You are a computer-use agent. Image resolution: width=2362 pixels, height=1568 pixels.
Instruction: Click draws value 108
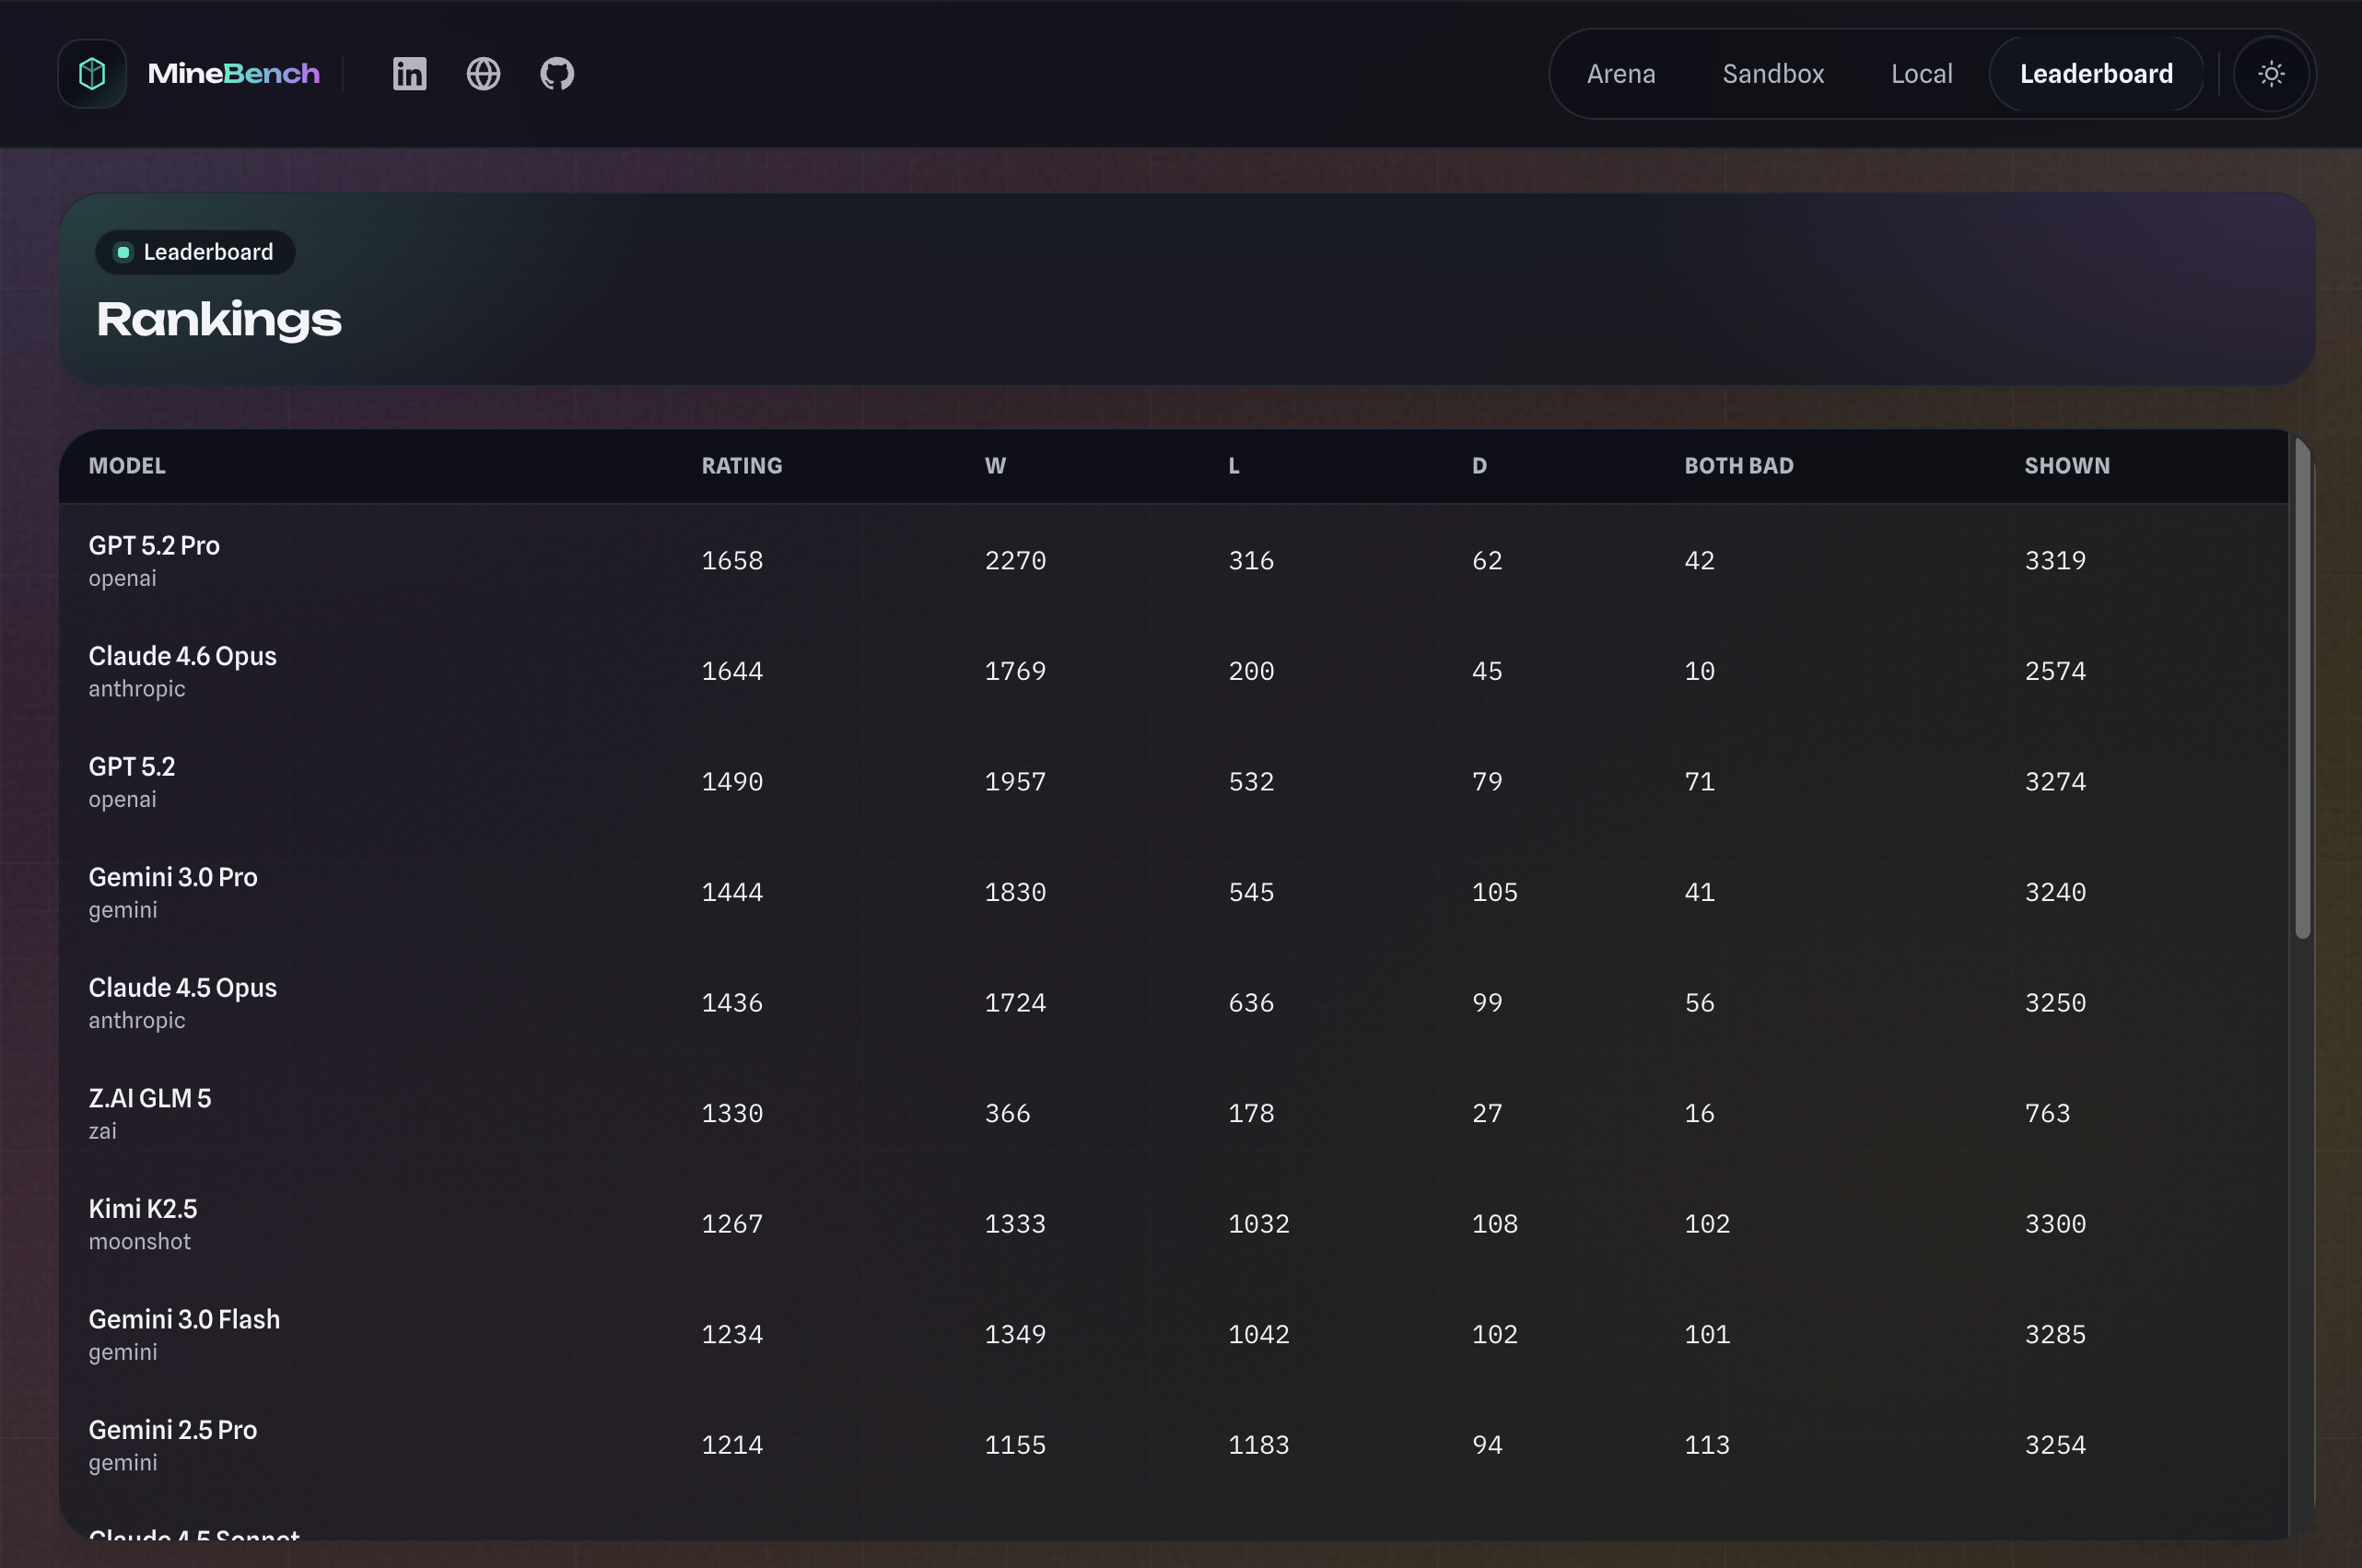click(1495, 1224)
